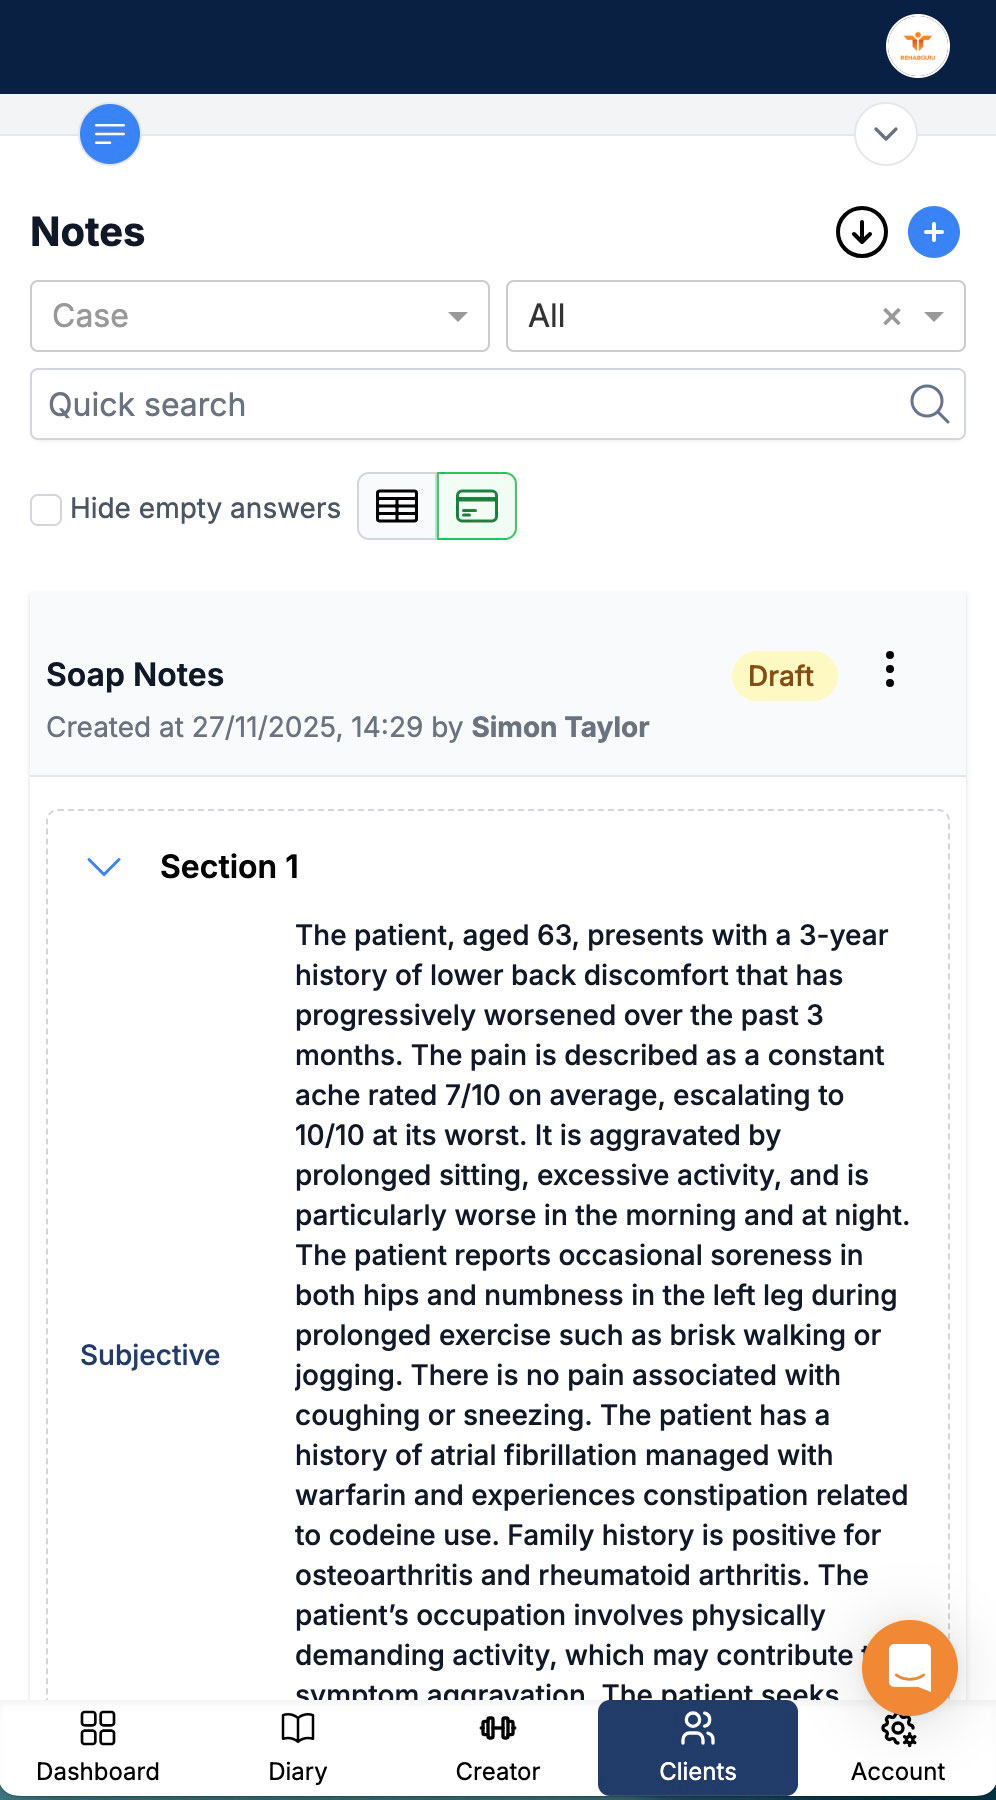Switch to table view layout
This screenshot has width=996, height=1800.
[x=396, y=506]
